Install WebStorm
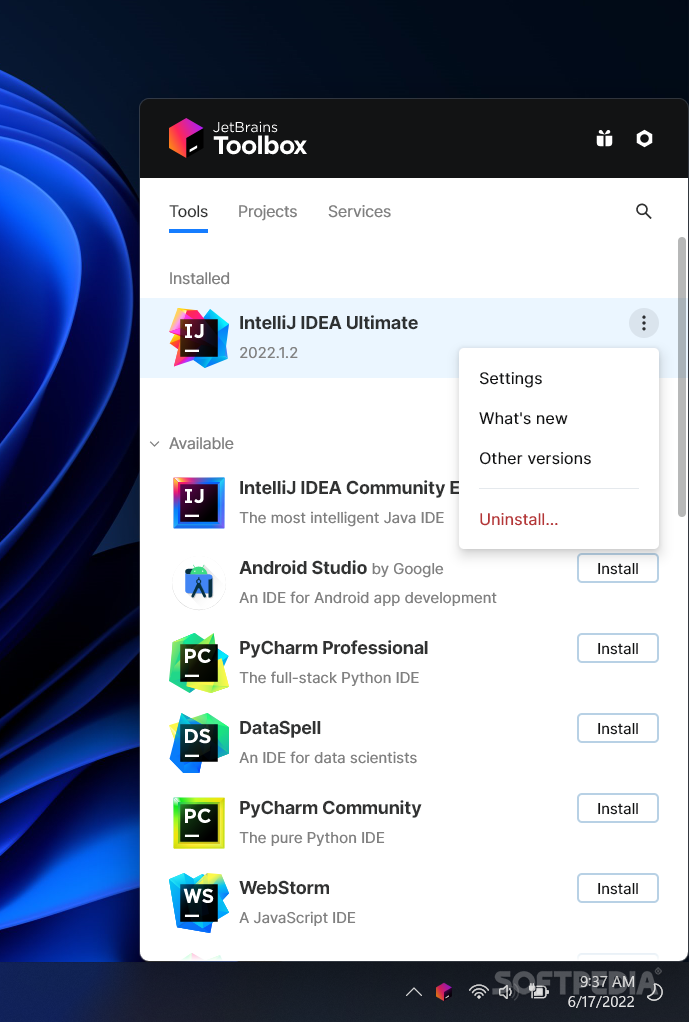 click(617, 888)
